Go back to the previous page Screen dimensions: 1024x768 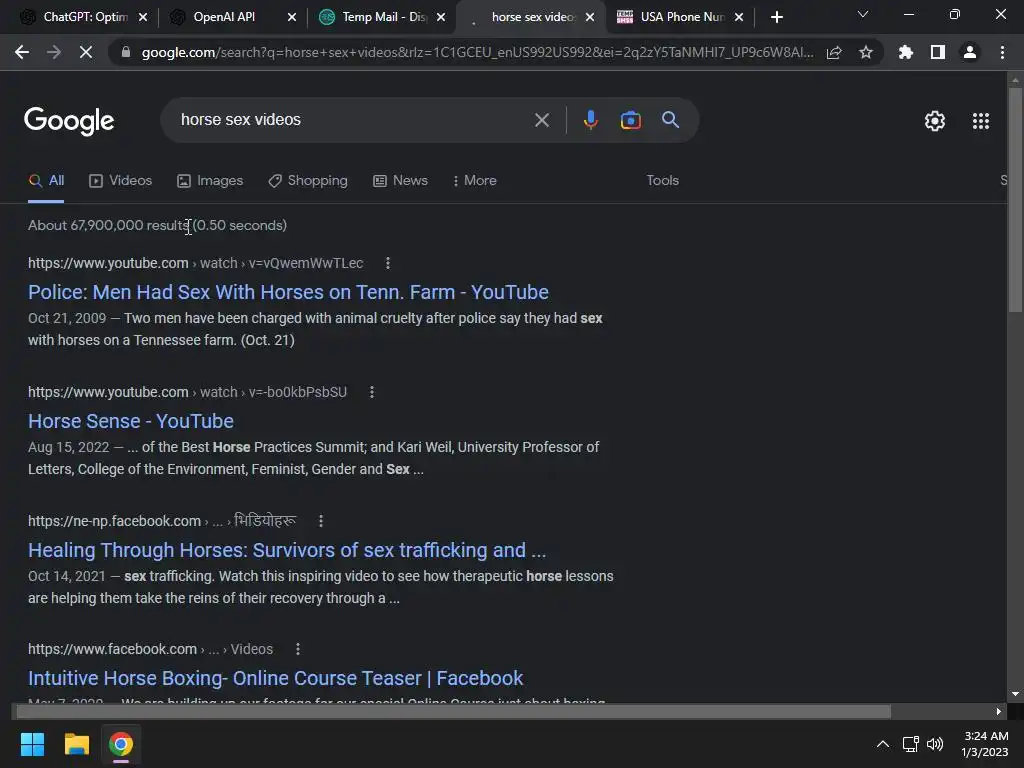tap(22, 52)
